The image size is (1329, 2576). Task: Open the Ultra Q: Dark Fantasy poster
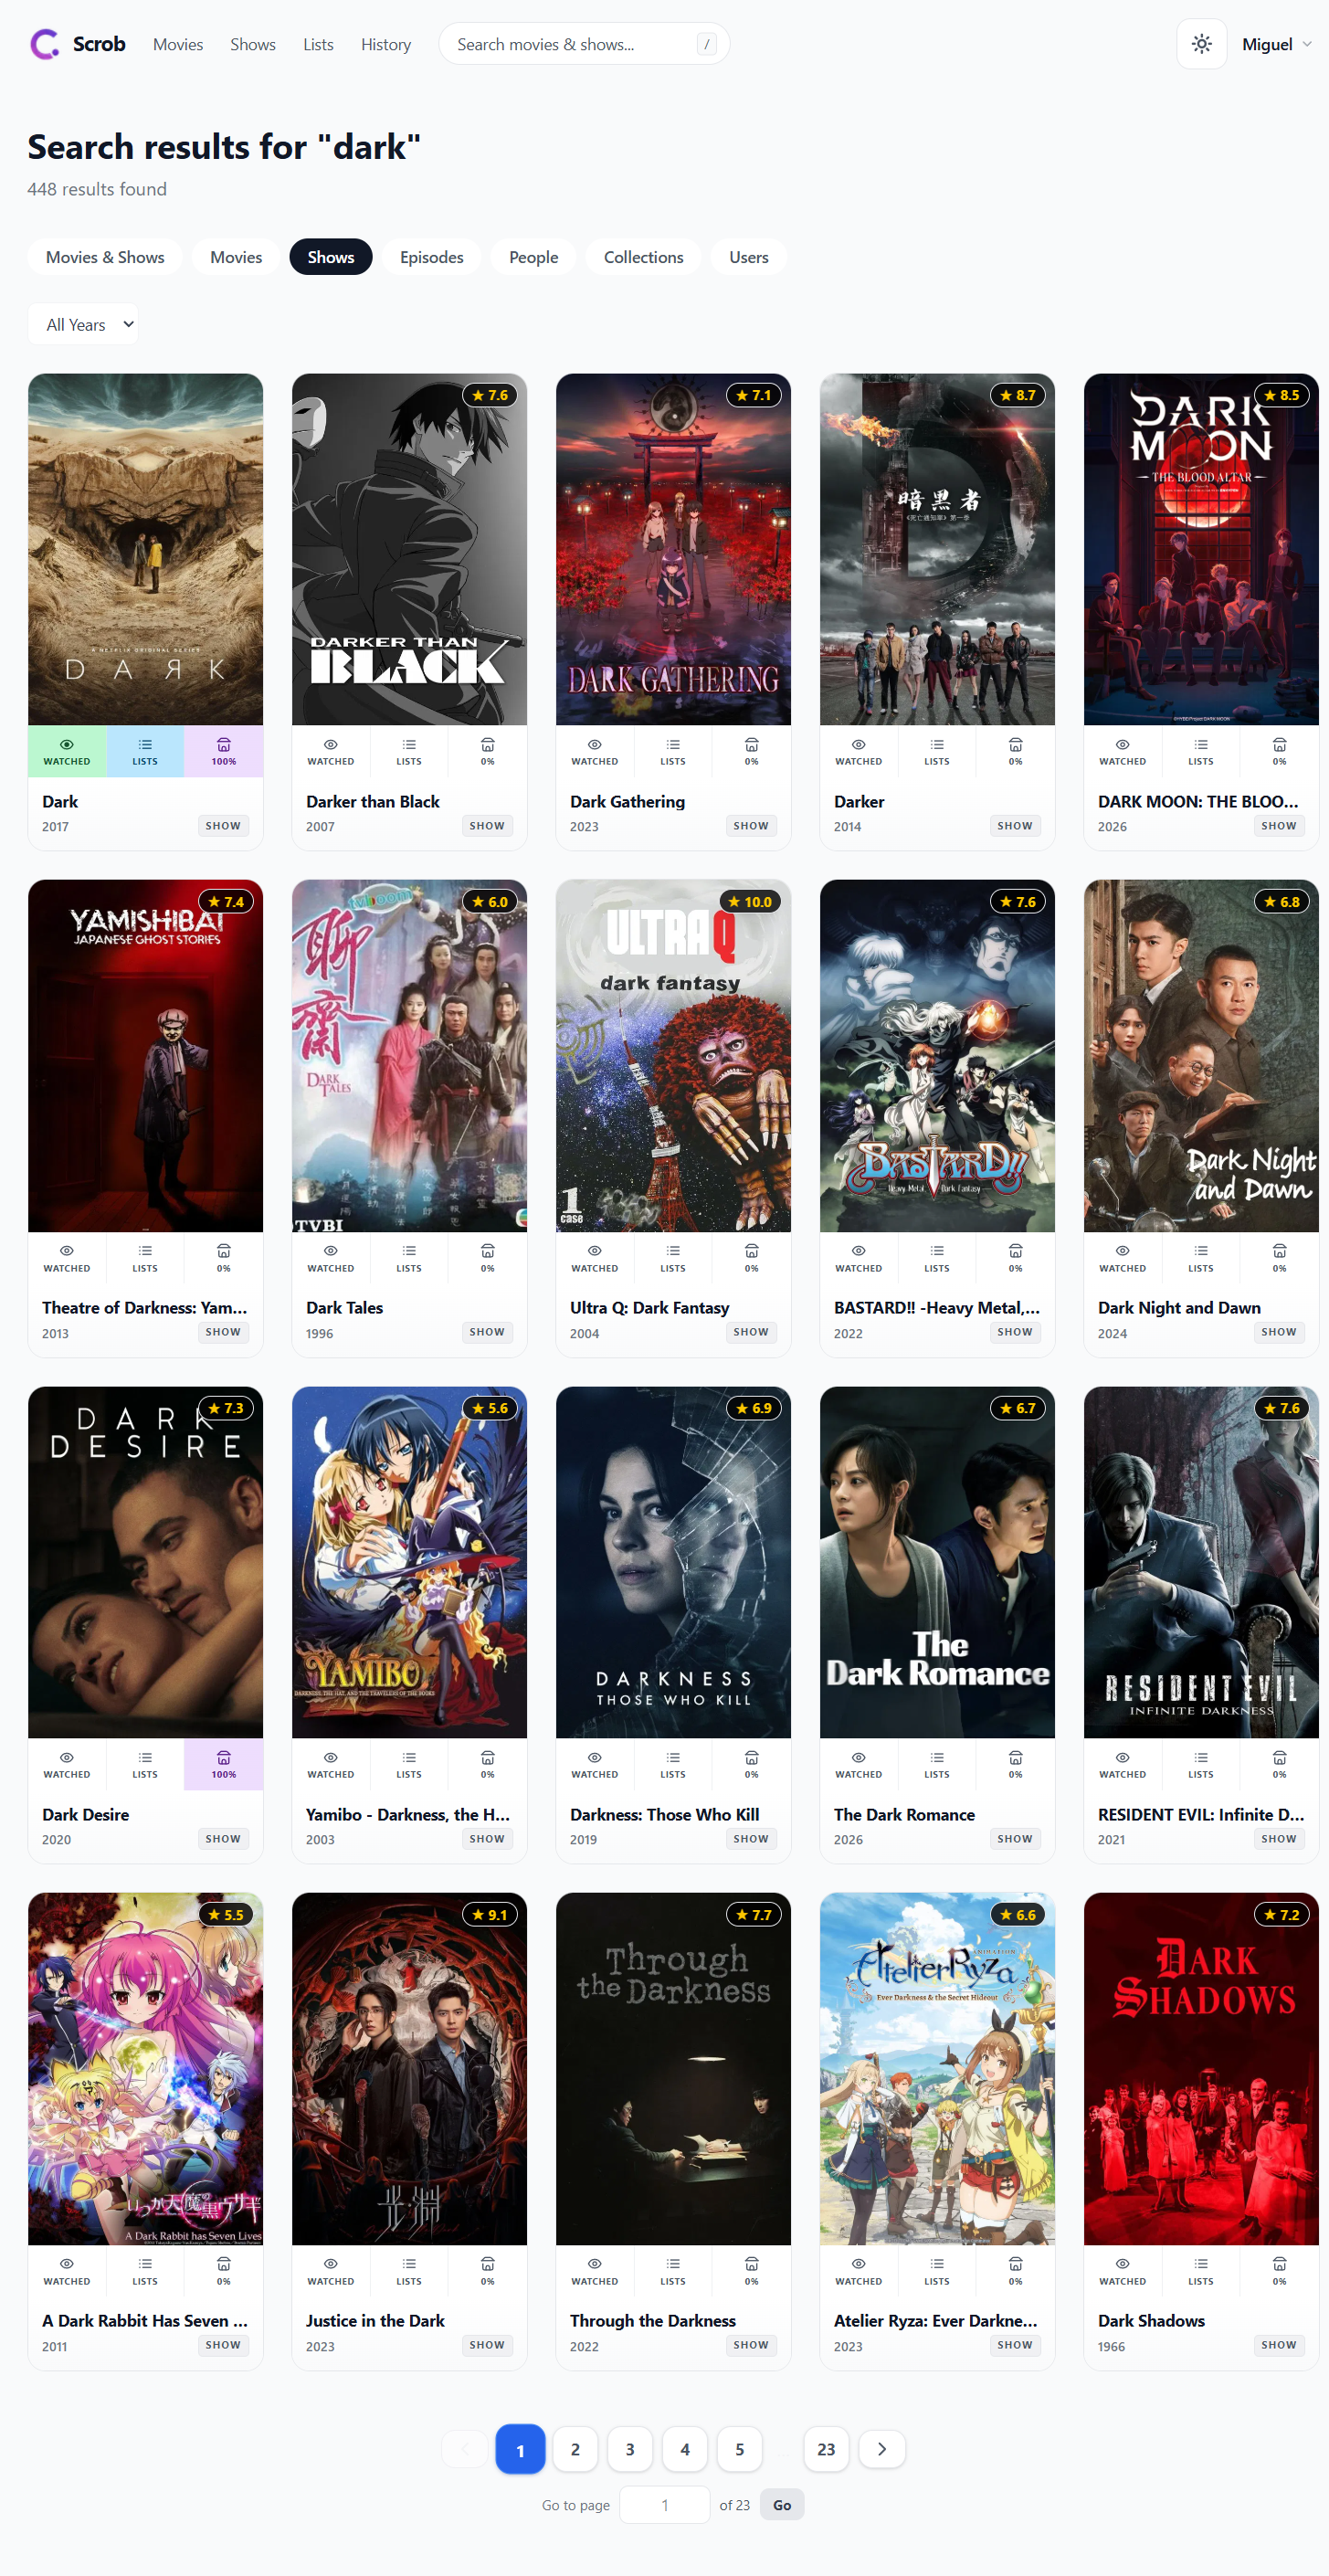click(673, 1056)
